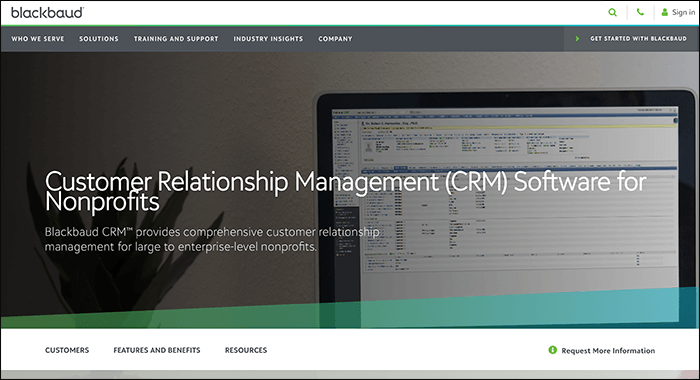The height and width of the screenshot is (380, 700).
Task: Jump to Features and Benefits section
Action: 157,350
